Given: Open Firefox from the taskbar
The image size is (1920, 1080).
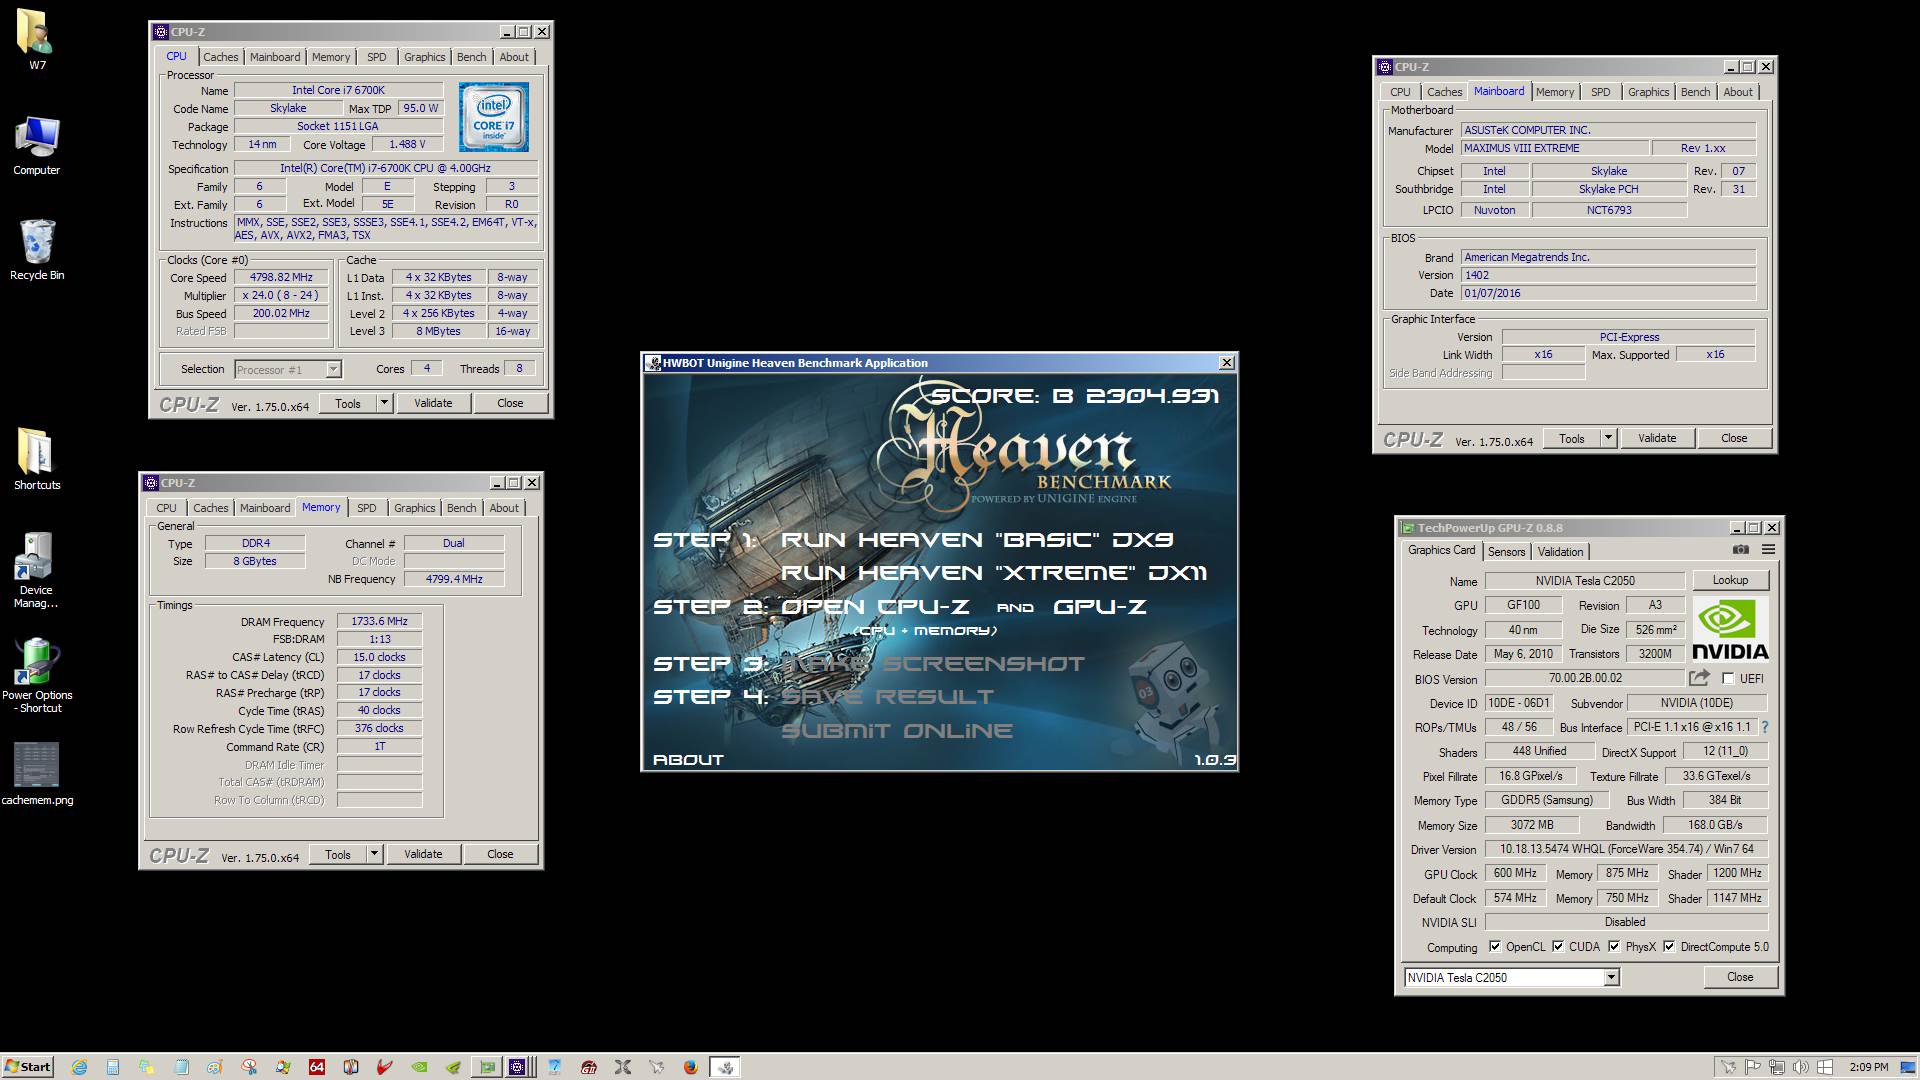Looking at the screenshot, I should [x=690, y=1067].
